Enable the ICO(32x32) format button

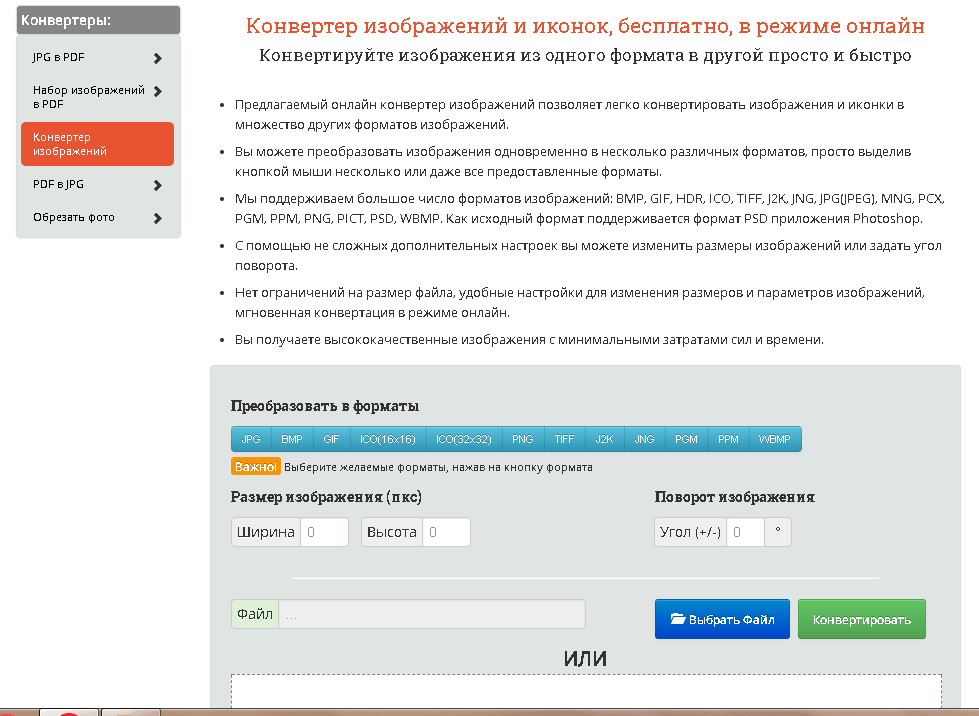pos(464,439)
